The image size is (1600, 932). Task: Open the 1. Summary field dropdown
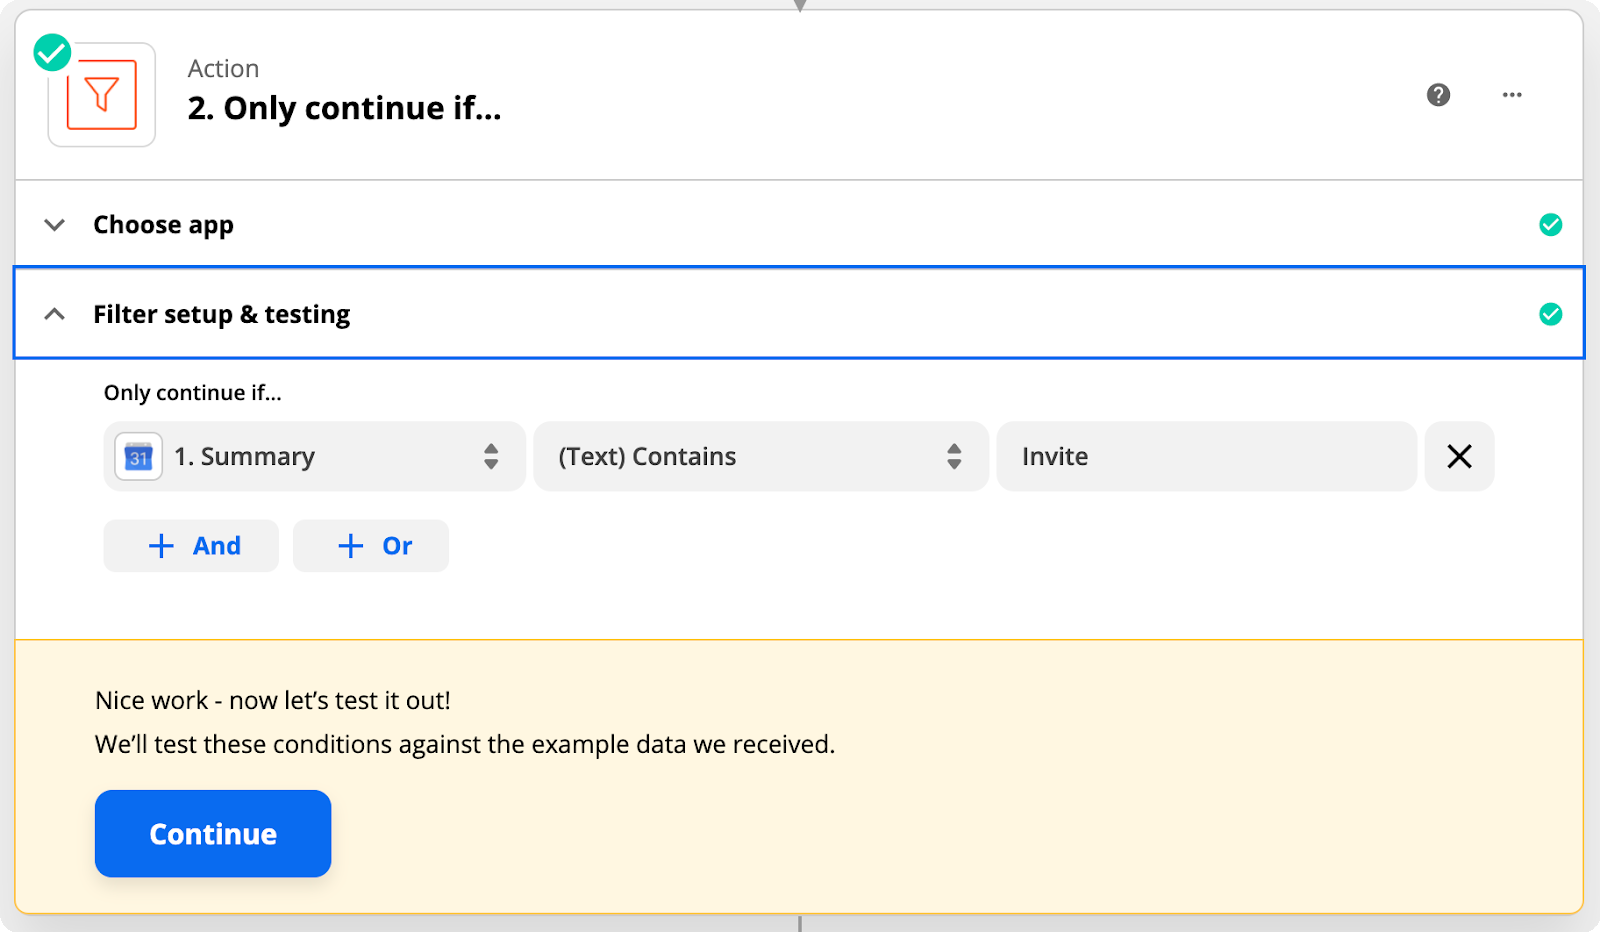tap(314, 456)
